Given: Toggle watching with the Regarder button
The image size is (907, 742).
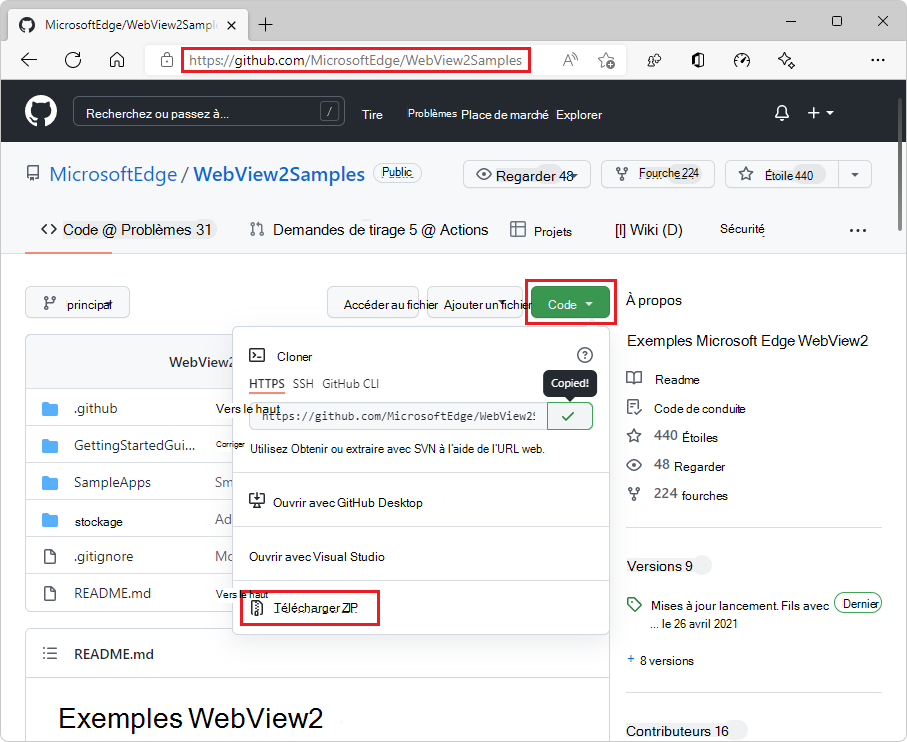Looking at the screenshot, I should coord(526,173).
